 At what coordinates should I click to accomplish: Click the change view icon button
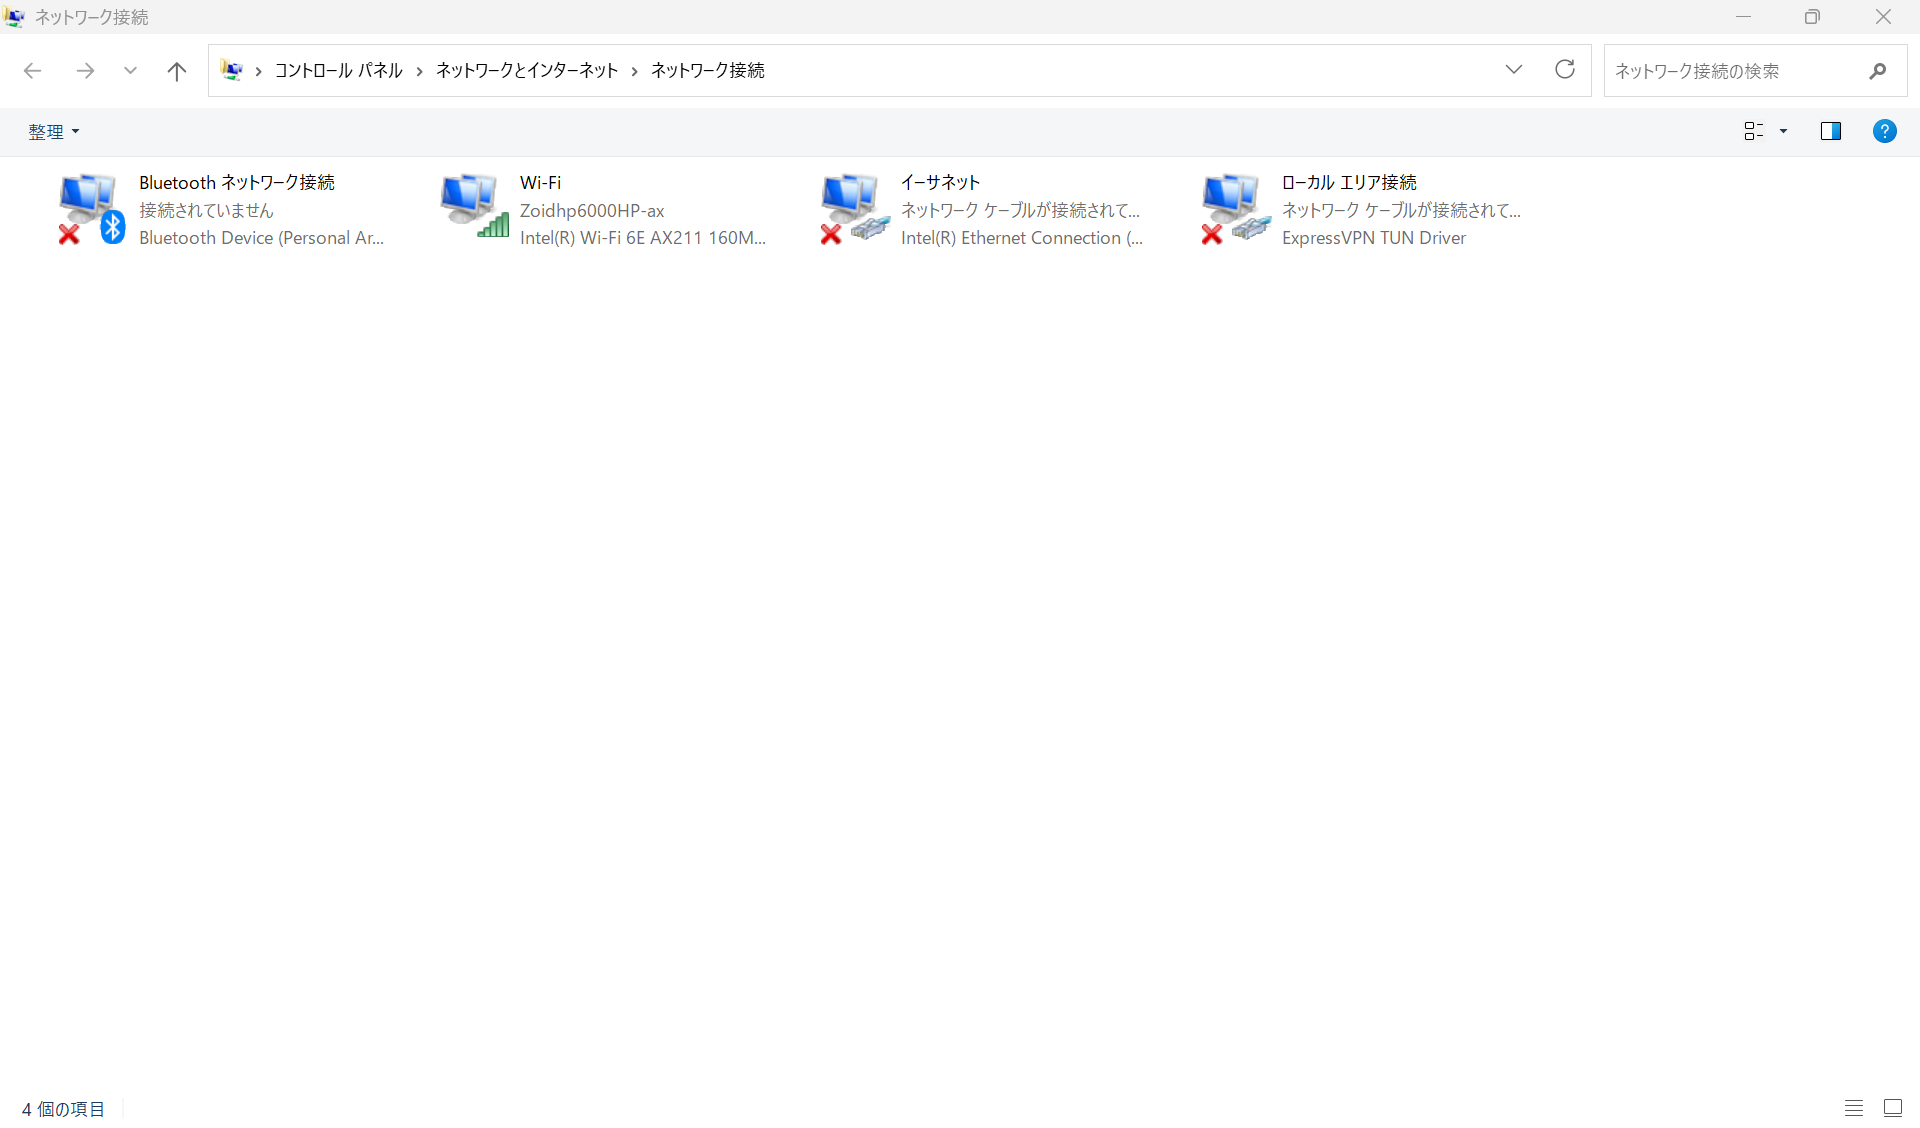click(1753, 131)
